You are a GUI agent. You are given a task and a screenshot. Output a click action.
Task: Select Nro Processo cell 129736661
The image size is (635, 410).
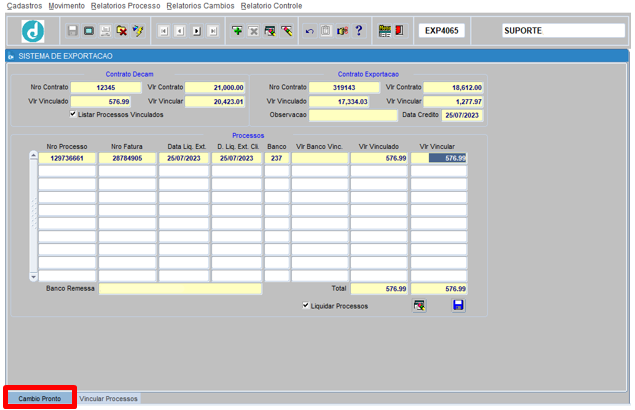tap(67, 158)
